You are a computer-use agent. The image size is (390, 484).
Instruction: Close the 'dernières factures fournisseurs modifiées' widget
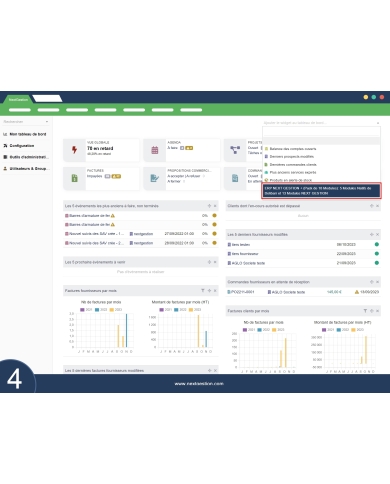pos(215,370)
